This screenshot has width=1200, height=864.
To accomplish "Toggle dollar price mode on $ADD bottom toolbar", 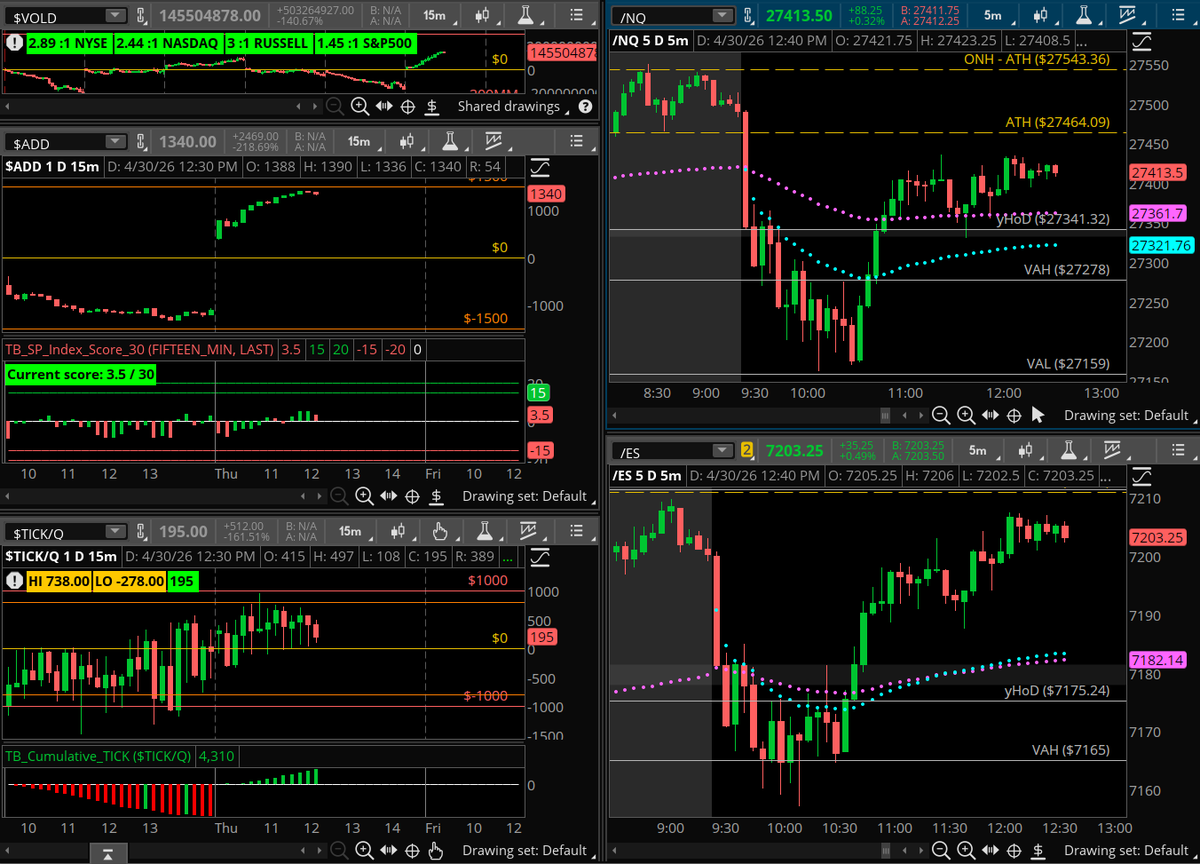I will coord(435,495).
